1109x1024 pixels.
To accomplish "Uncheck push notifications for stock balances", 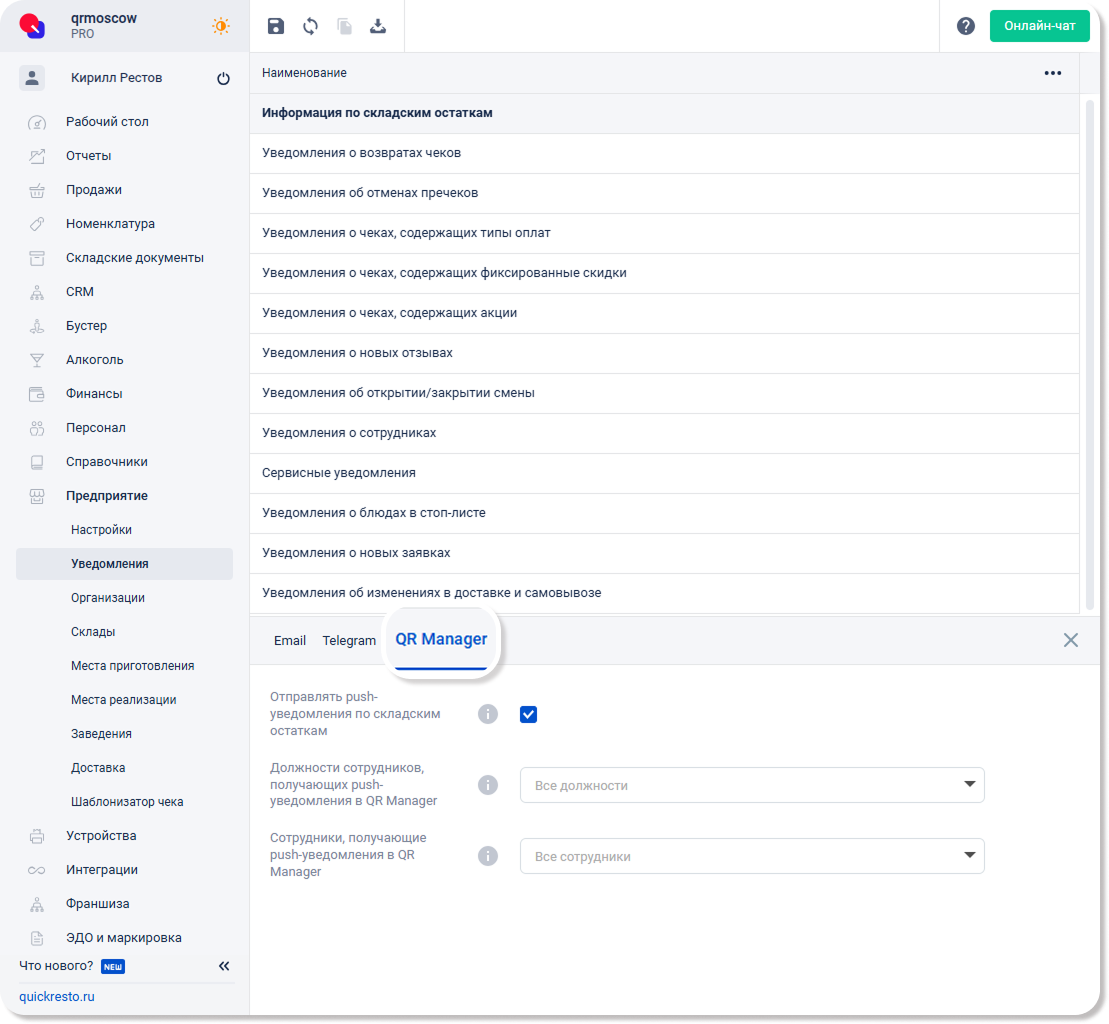I will tap(529, 714).
